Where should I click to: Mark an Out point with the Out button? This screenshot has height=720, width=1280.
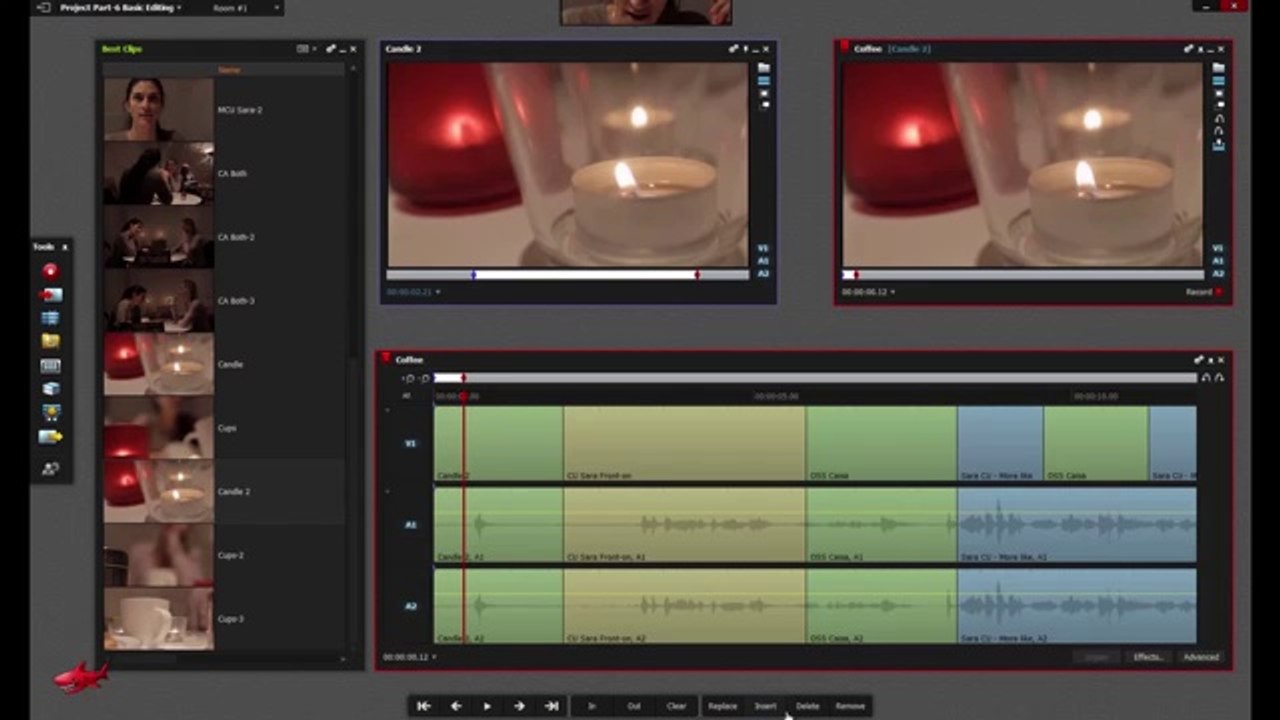tap(634, 706)
